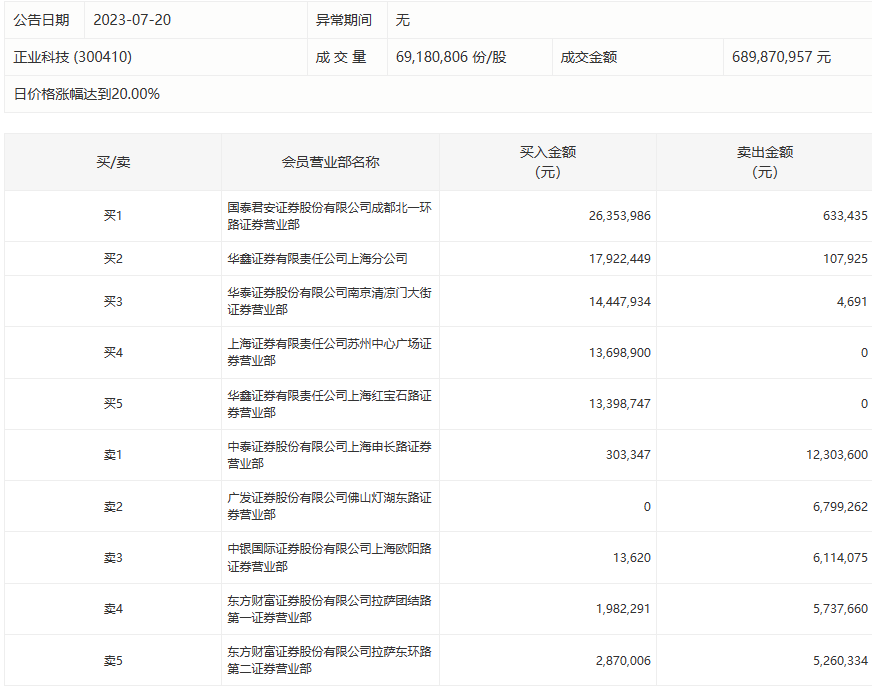Image resolution: width=872 pixels, height=691 pixels.
Task: Click 中泰证券上海申长路证券营业部 name
Action: pyautogui.click(x=329, y=455)
